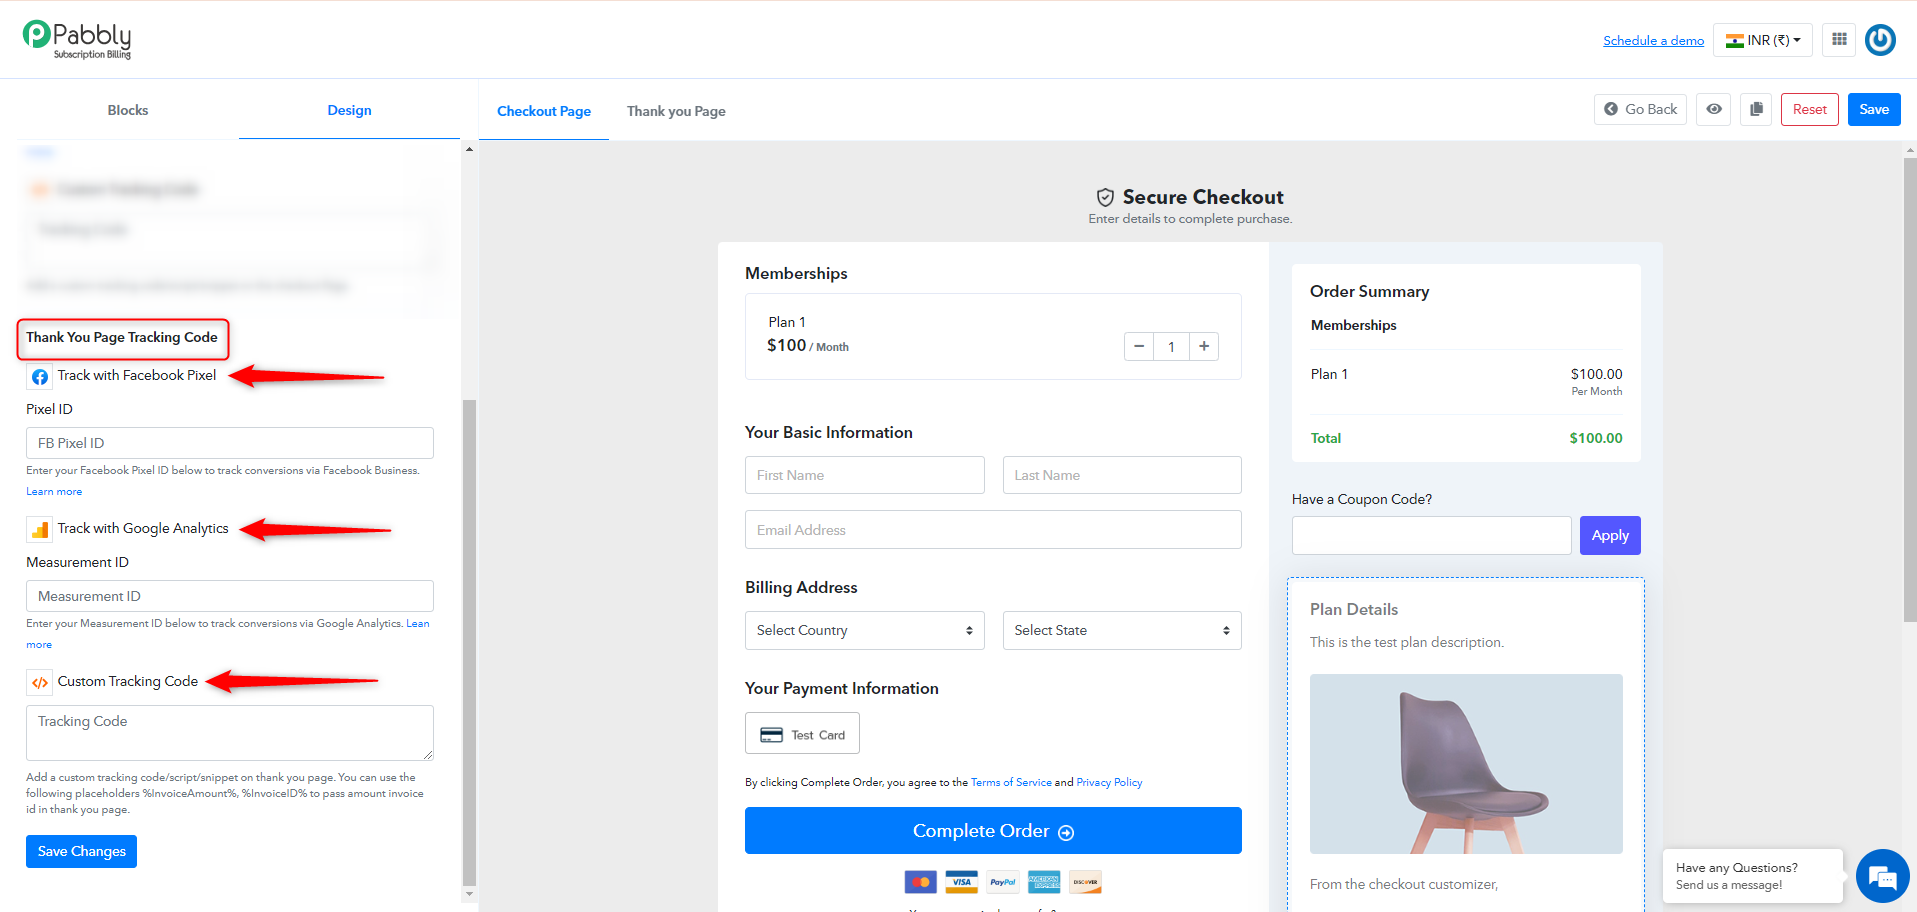Switch to the Blocks tab
1917x912 pixels.
[128, 110]
